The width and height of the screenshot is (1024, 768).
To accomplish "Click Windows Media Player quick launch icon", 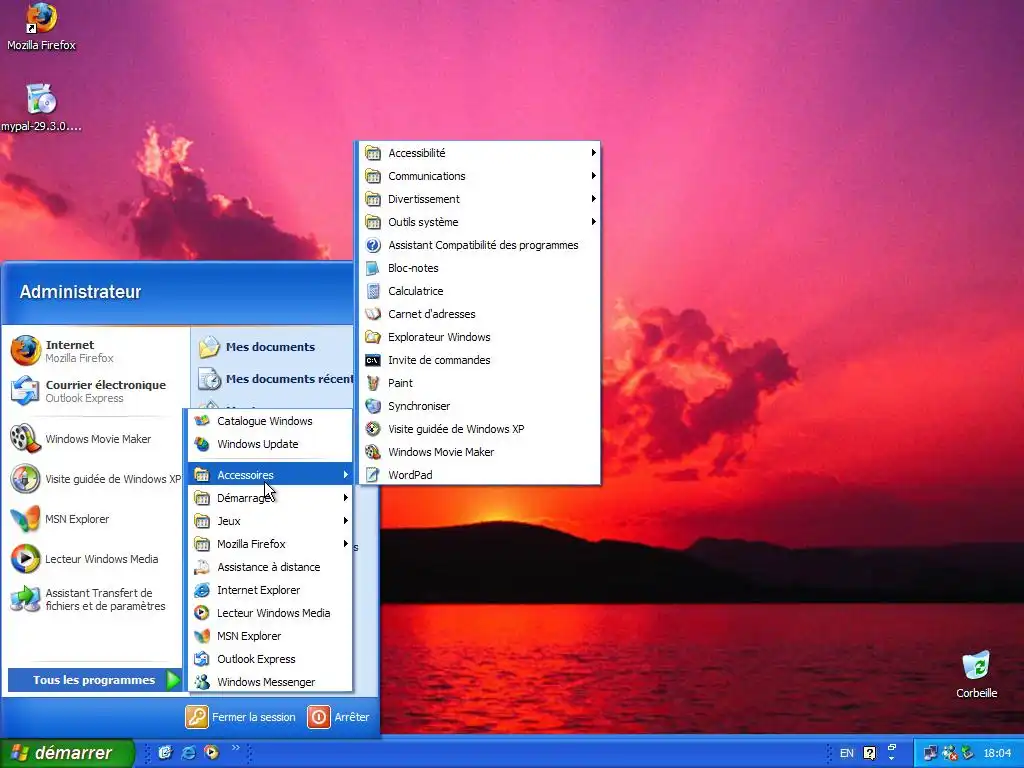I will coord(212,752).
